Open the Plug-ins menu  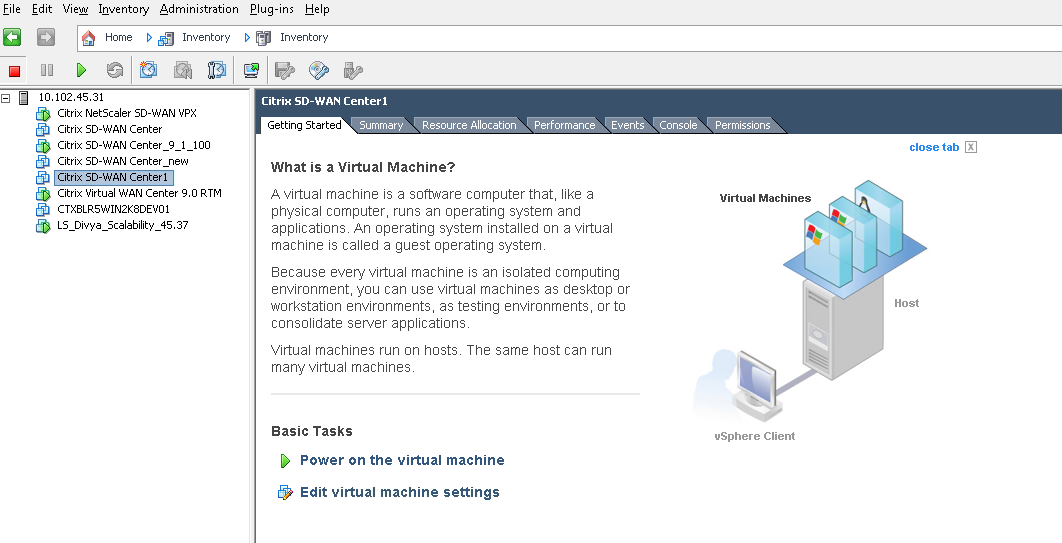tap(272, 9)
